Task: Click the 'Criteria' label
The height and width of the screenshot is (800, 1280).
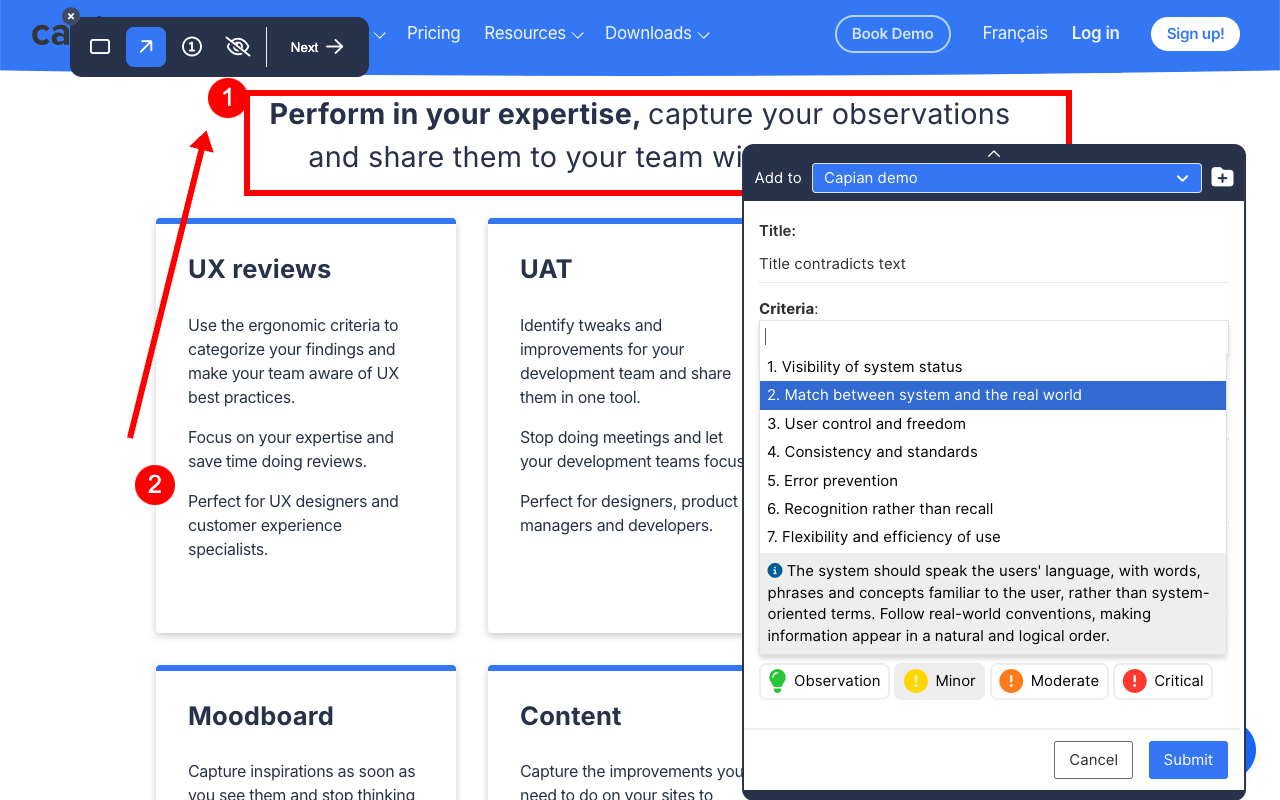Action: coord(787,309)
